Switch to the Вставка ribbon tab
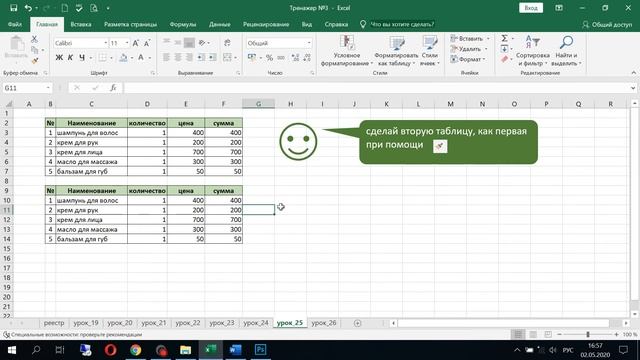 pos(81,24)
